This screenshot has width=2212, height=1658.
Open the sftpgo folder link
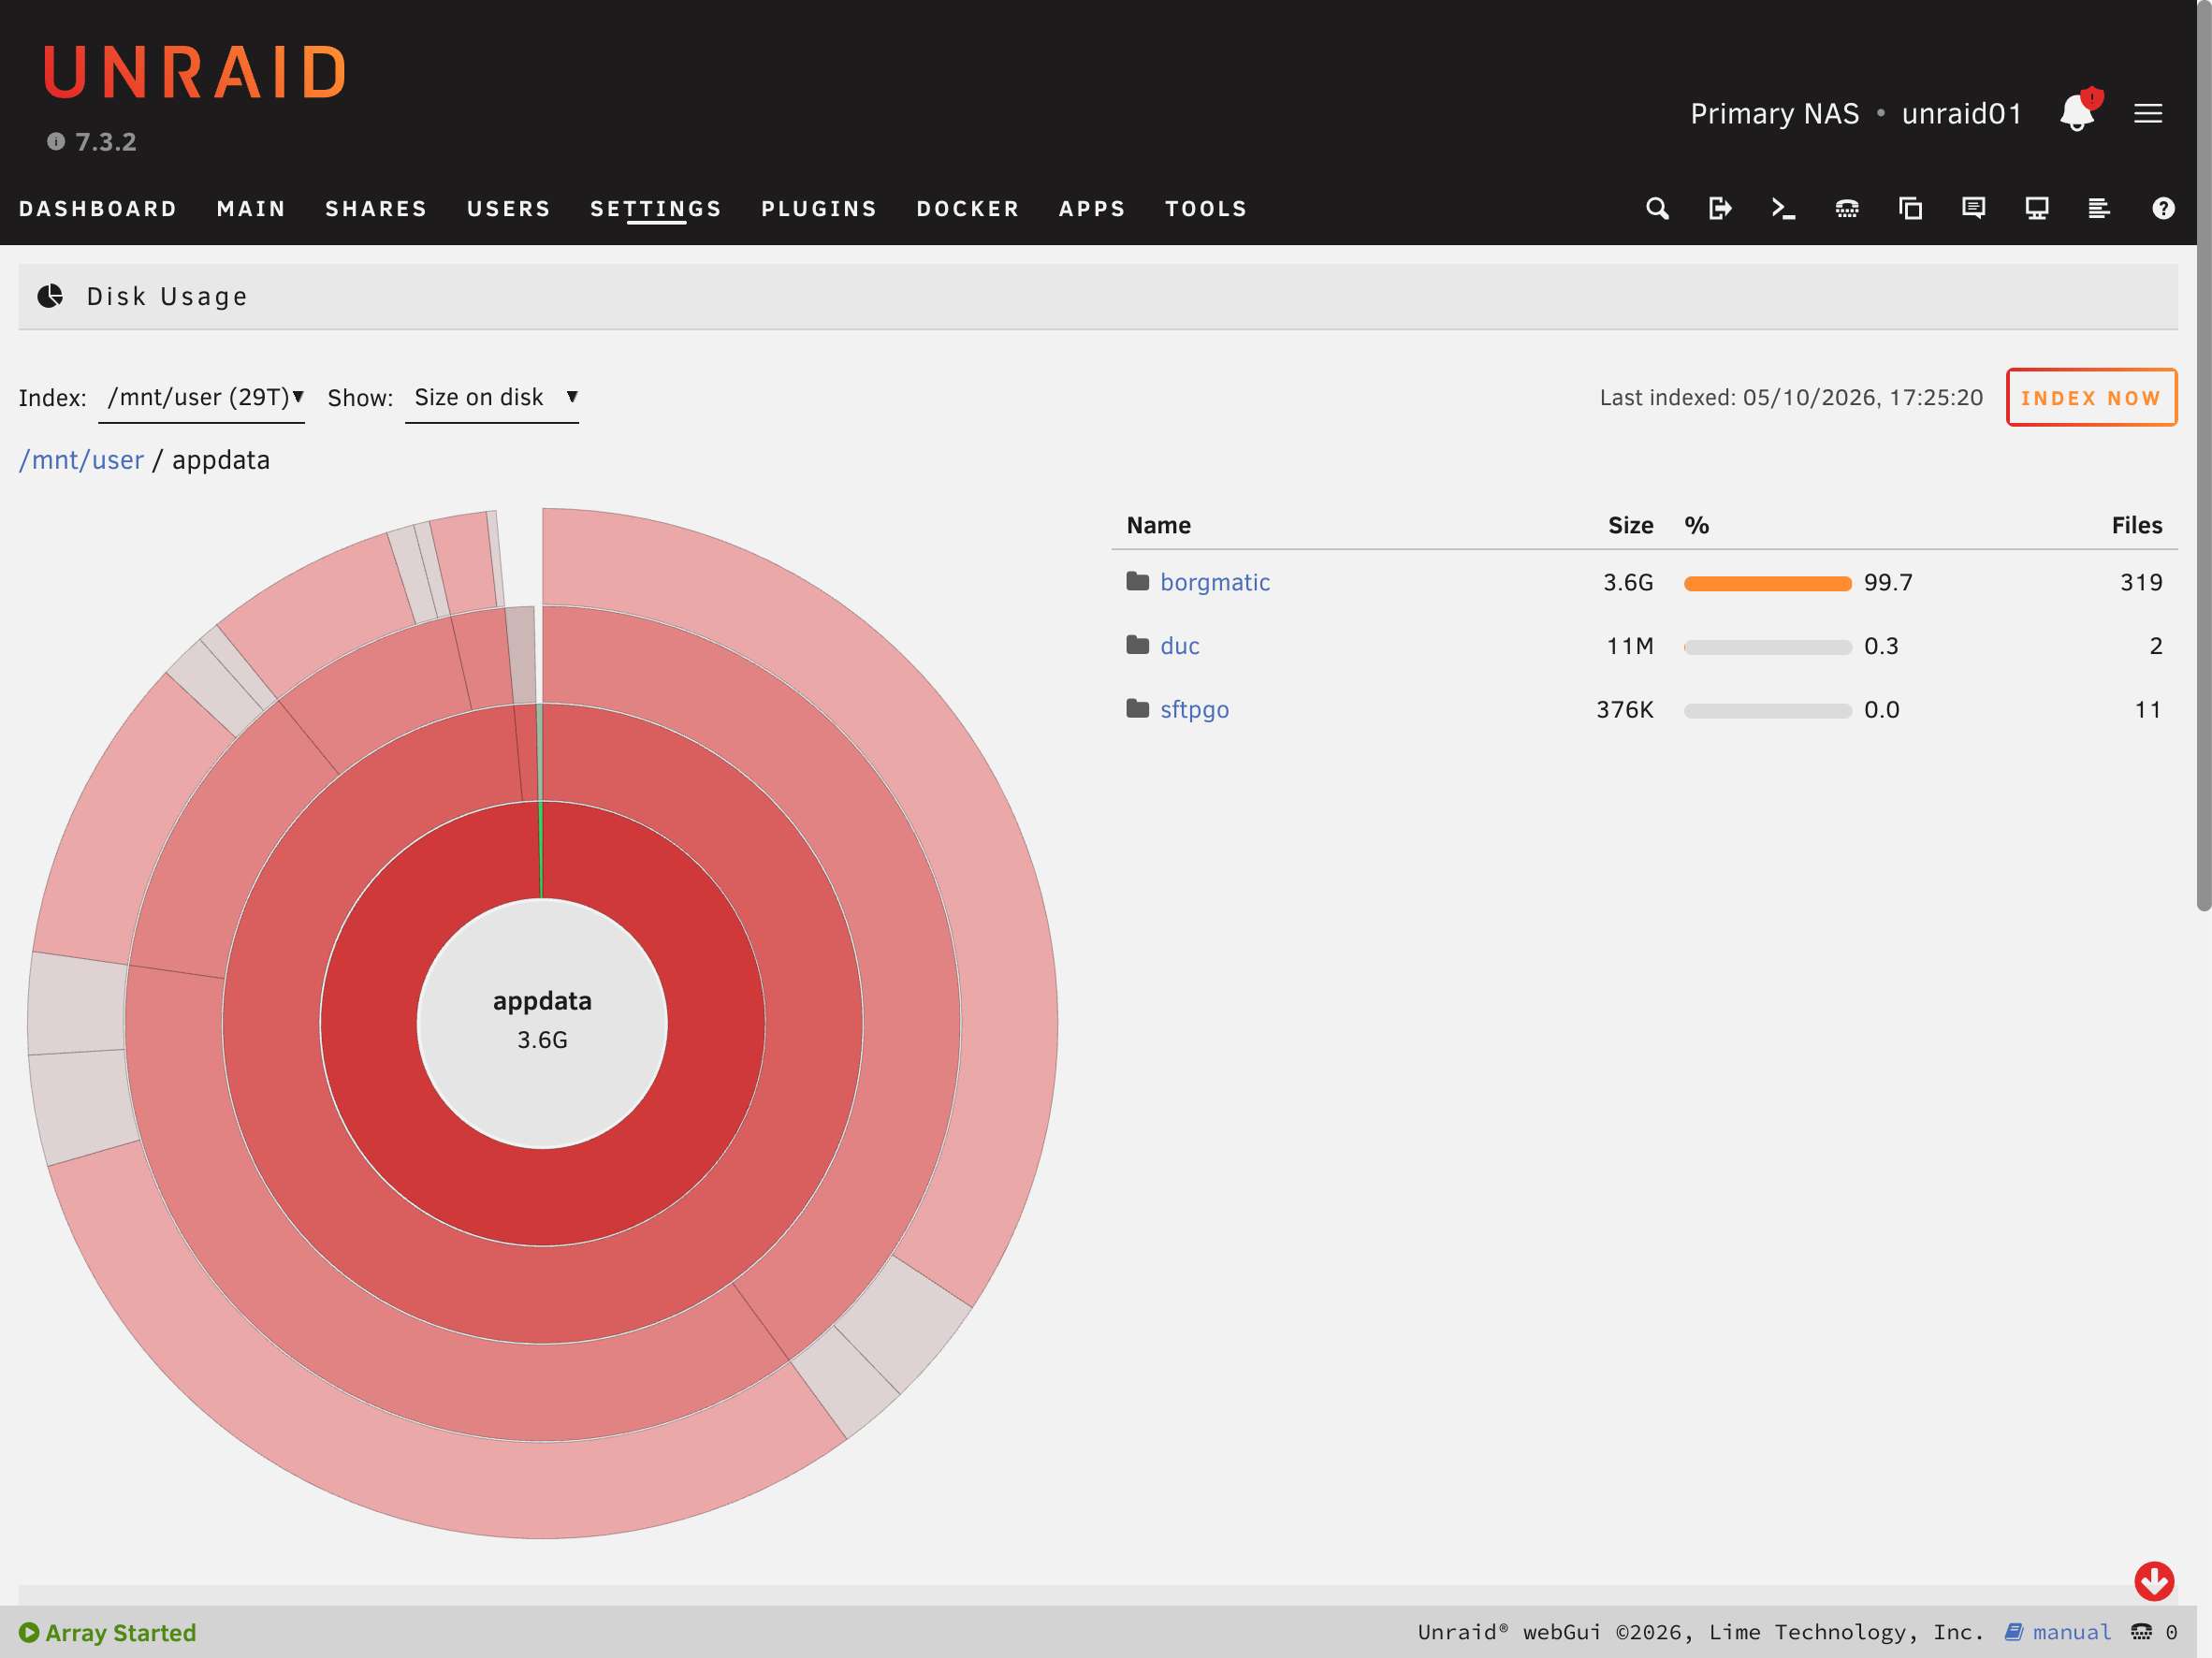click(1194, 709)
